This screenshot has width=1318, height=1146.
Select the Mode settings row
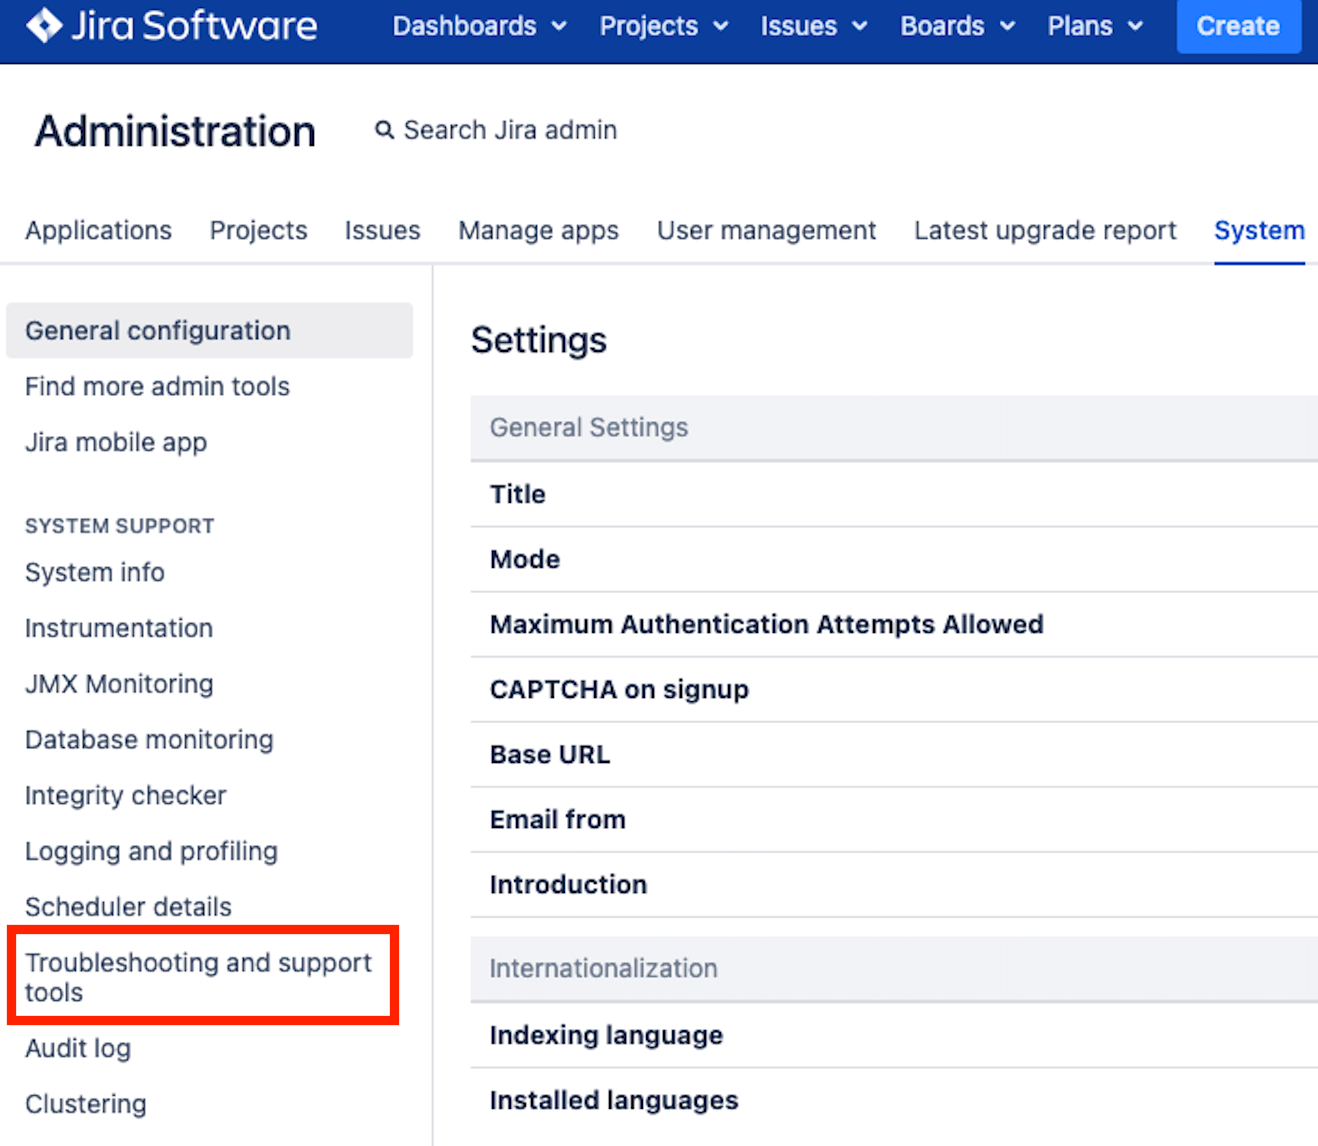tap(894, 559)
